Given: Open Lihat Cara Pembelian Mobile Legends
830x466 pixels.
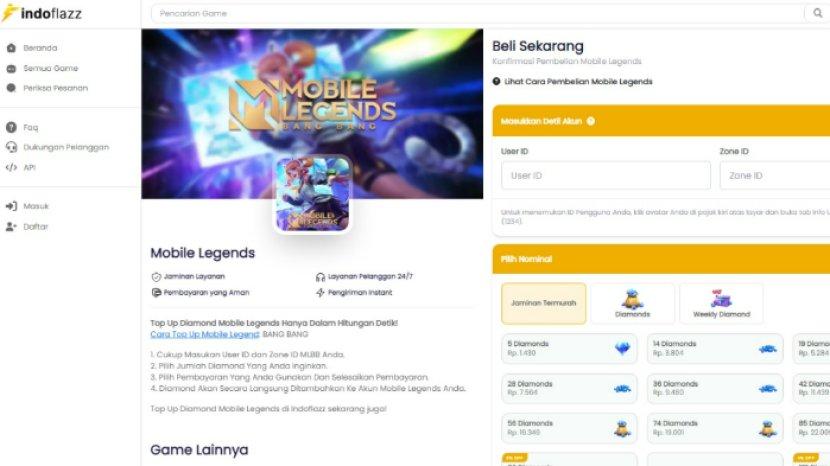Looking at the screenshot, I should [x=578, y=82].
